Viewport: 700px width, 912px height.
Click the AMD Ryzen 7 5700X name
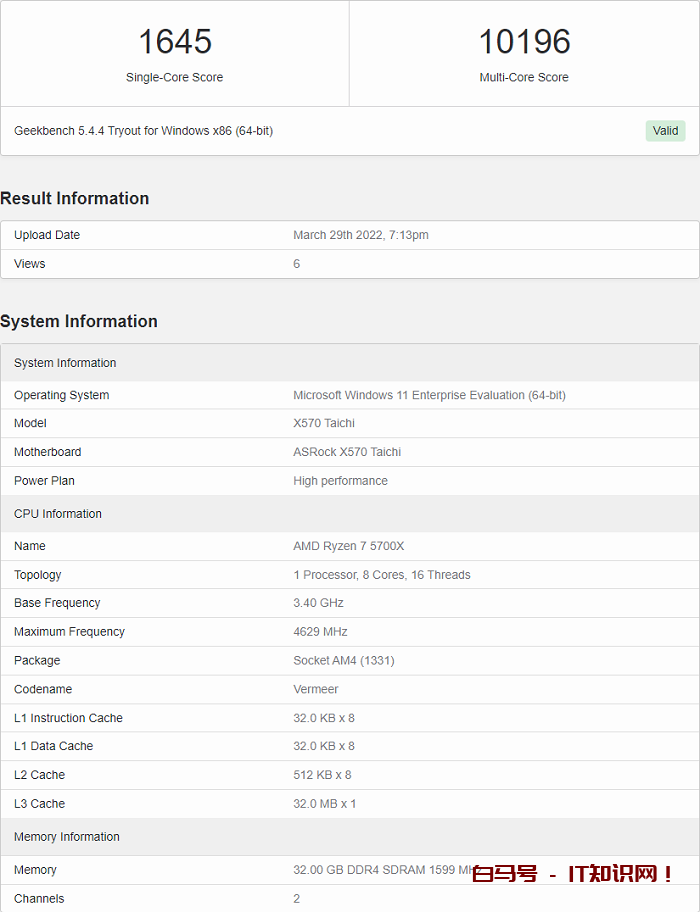[348, 546]
